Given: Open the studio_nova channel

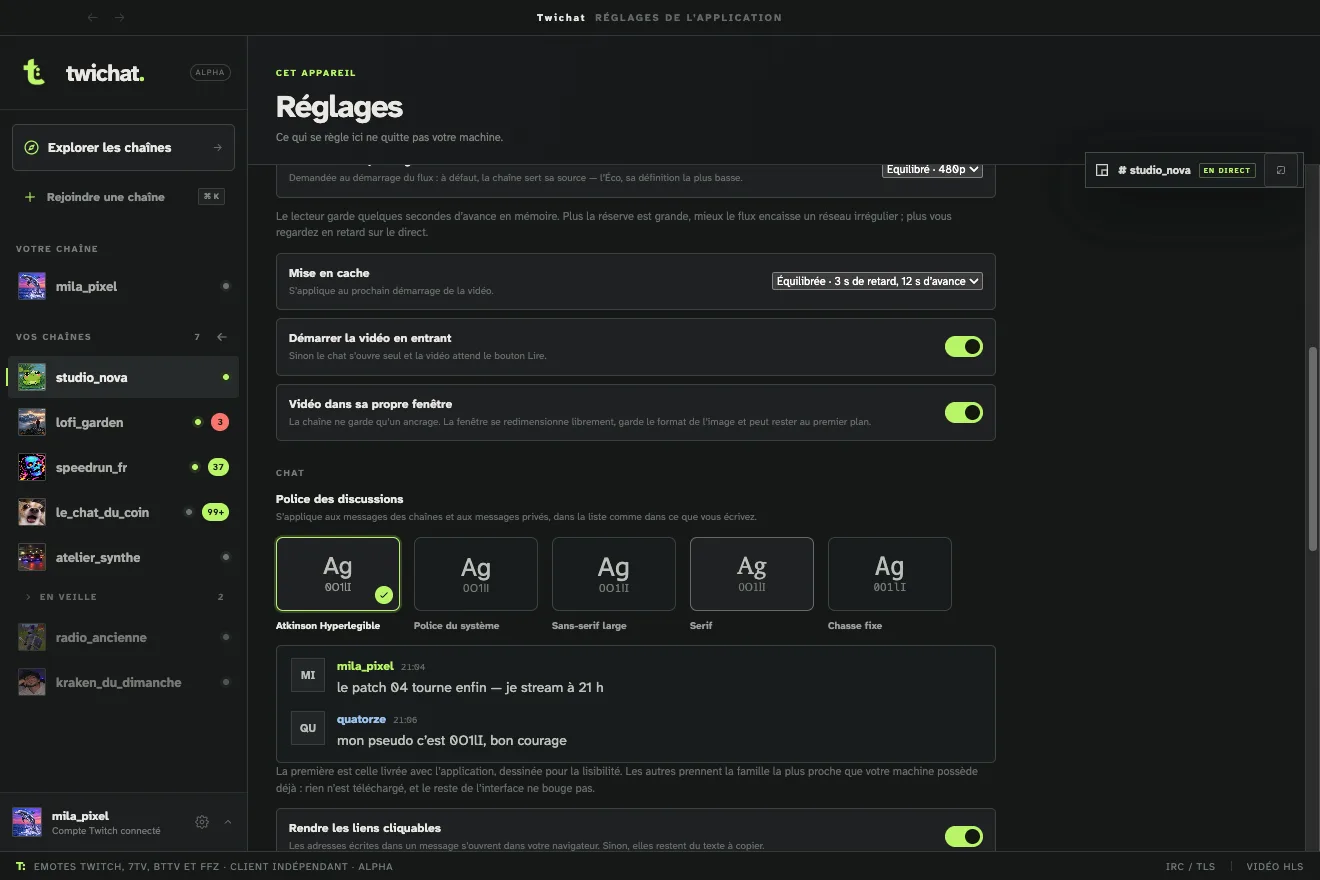Looking at the screenshot, I should (x=123, y=377).
